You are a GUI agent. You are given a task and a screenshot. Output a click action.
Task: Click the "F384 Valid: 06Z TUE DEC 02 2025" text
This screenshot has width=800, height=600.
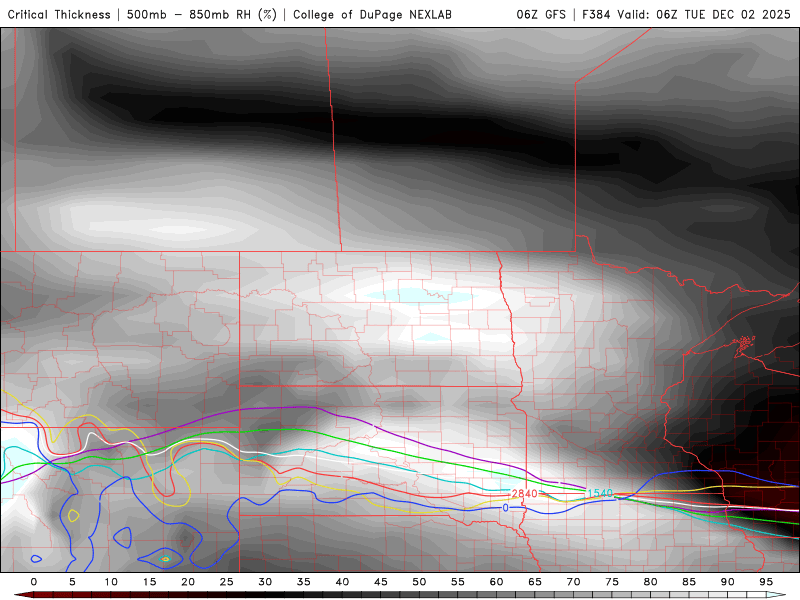click(x=686, y=14)
